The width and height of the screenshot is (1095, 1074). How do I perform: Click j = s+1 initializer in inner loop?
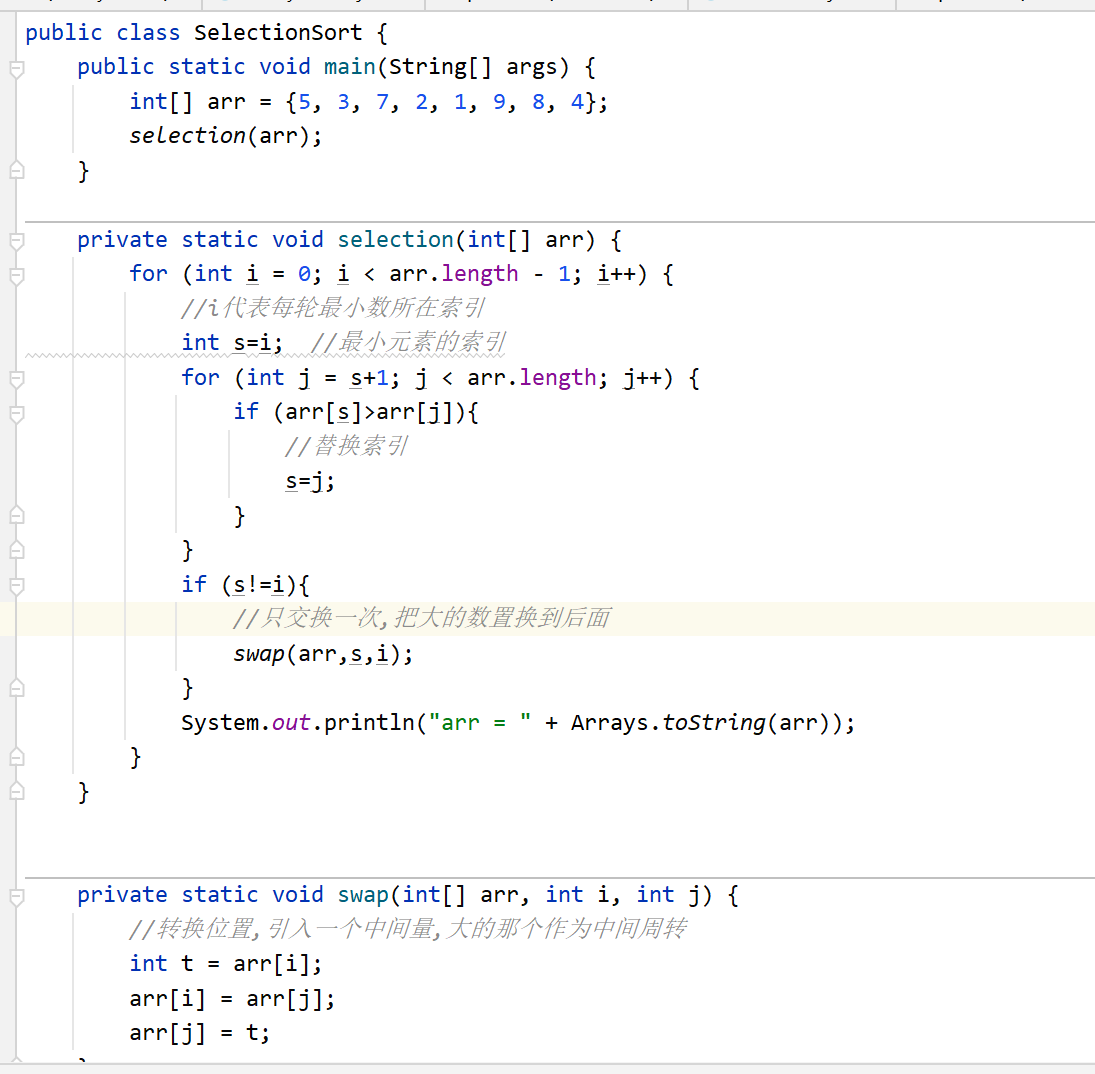[342, 378]
